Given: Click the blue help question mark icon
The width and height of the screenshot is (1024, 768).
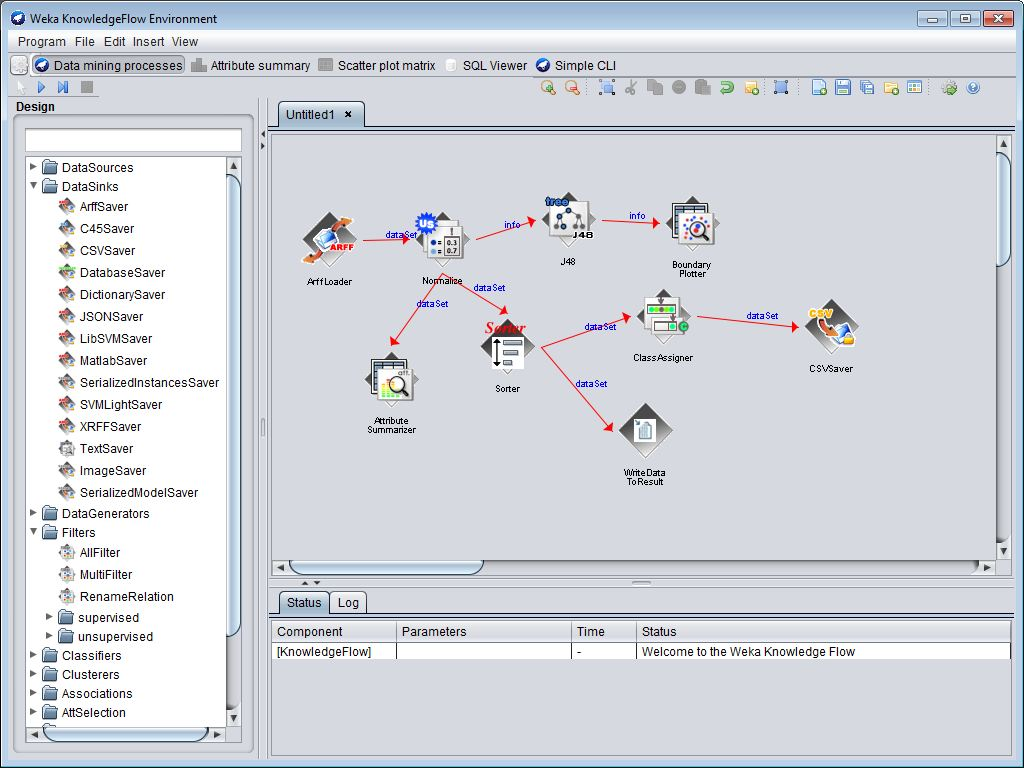Looking at the screenshot, I should [973, 88].
